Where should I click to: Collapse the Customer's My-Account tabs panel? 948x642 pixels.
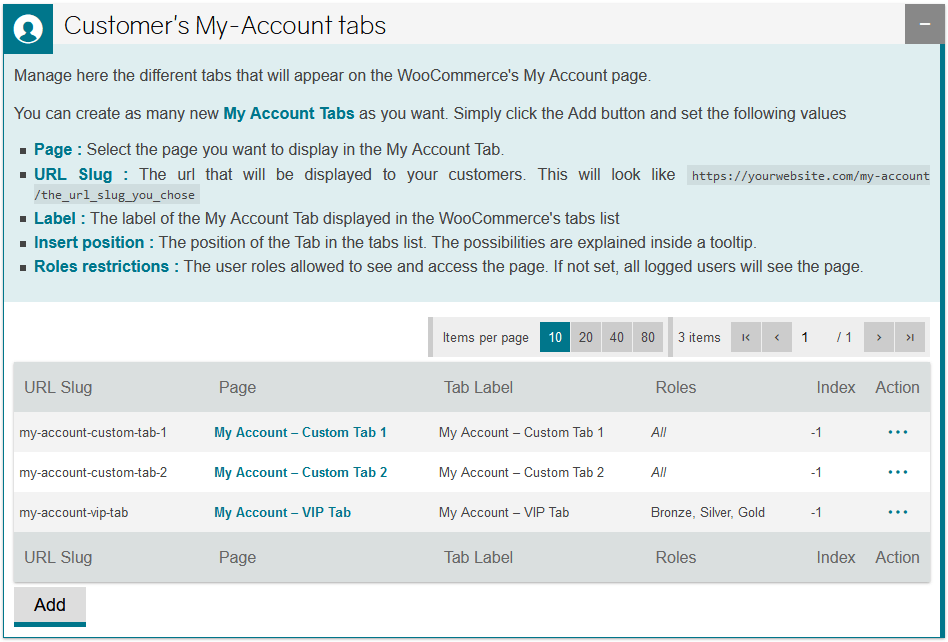click(924, 24)
